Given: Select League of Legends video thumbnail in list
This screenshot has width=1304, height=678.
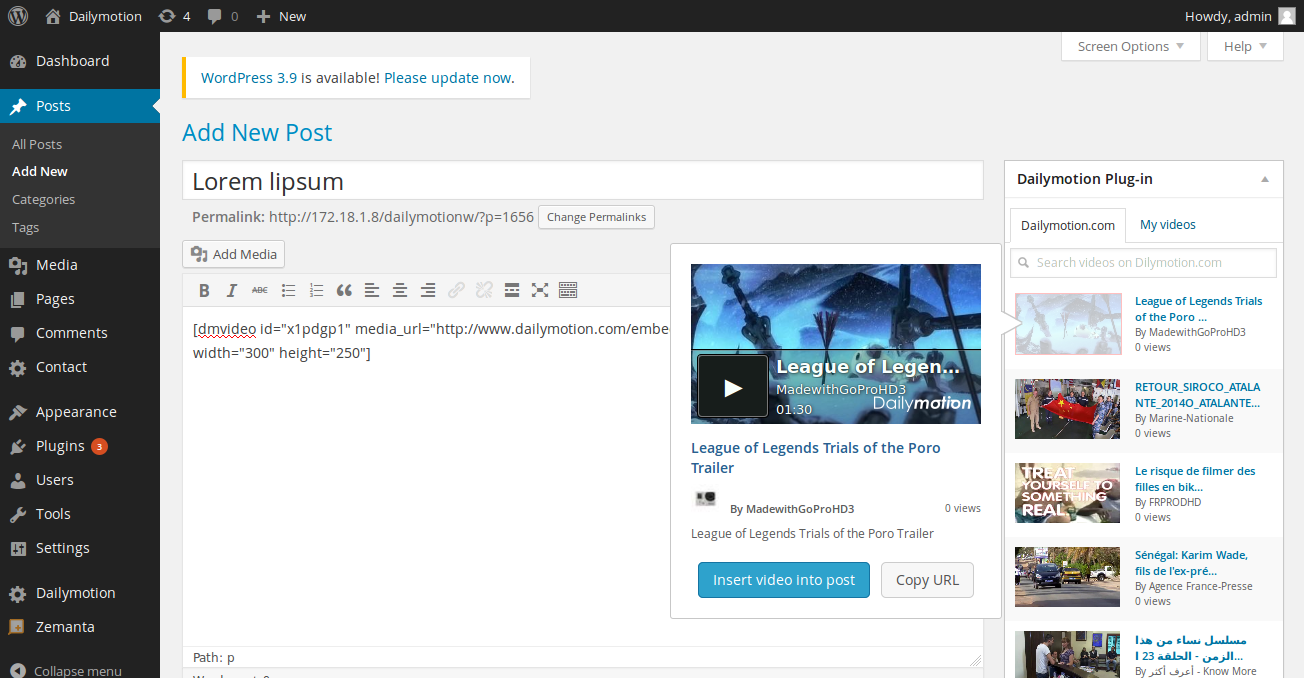Looking at the screenshot, I should click(x=1068, y=324).
